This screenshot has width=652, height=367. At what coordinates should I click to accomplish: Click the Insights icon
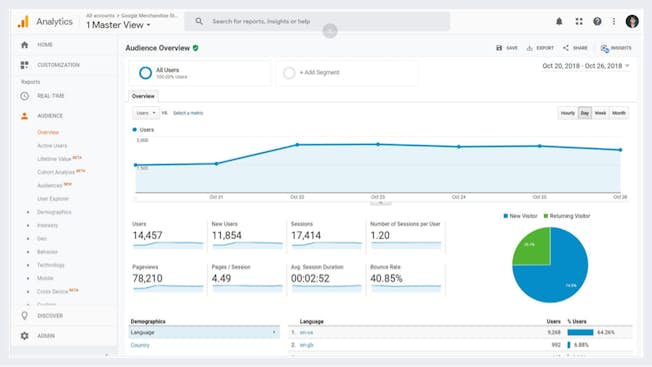coord(605,48)
